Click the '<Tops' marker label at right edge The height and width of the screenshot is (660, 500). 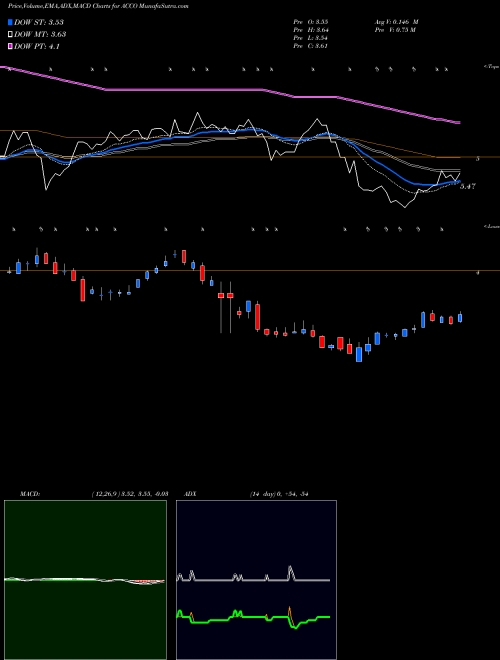click(x=491, y=67)
